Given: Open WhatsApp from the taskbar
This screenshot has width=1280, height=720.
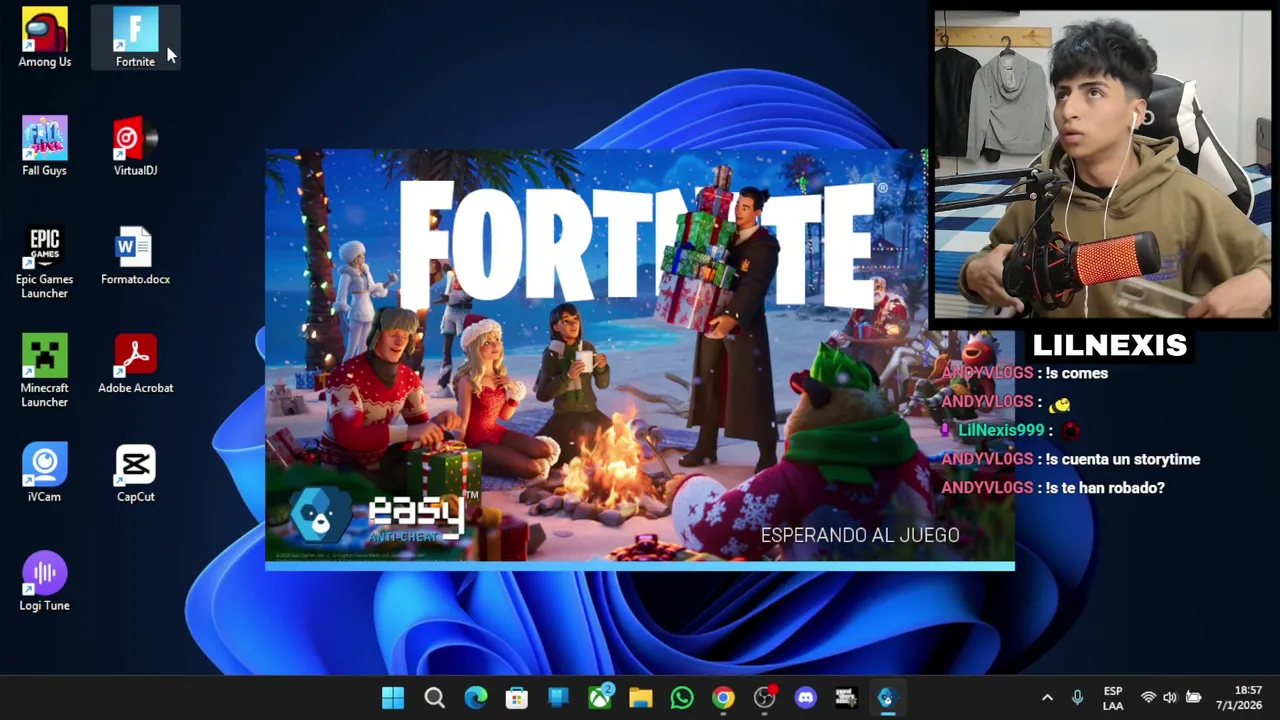Looking at the screenshot, I should (x=682, y=698).
